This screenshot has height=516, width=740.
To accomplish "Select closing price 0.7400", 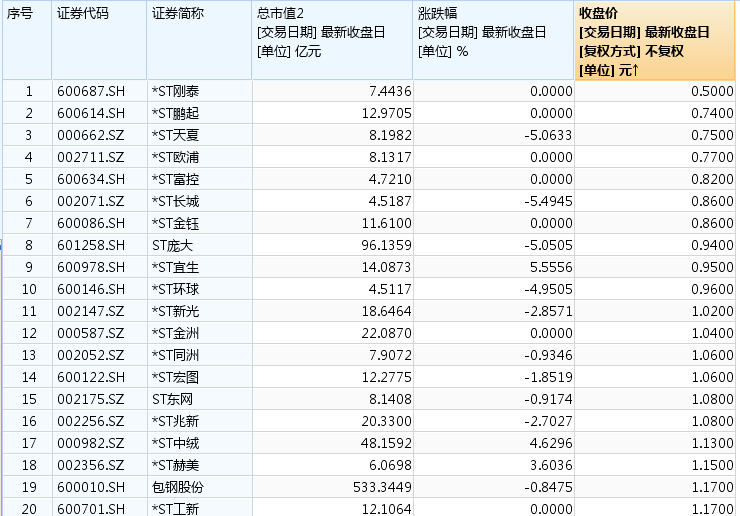I will pyautogui.click(x=712, y=113).
